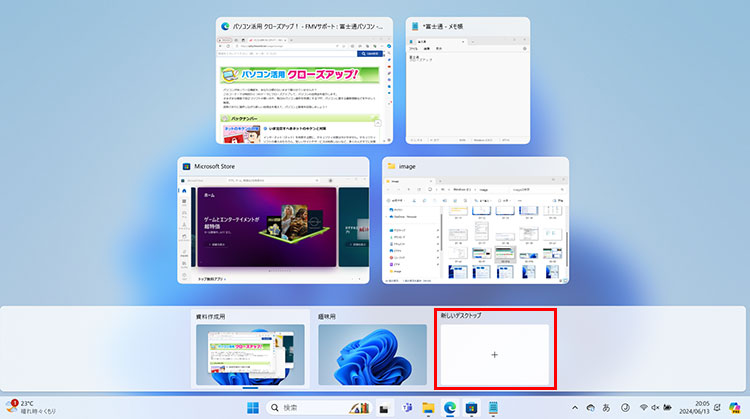This screenshot has width=750, height=419.
Task: Click the Store icon in Microsoft Store title
Action: click(x=187, y=166)
